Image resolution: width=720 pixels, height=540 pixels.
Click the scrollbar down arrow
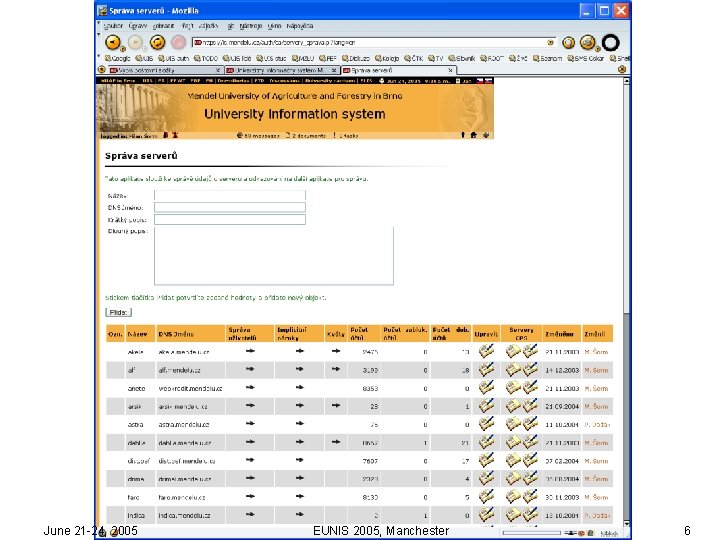click(x=626, y=523)
